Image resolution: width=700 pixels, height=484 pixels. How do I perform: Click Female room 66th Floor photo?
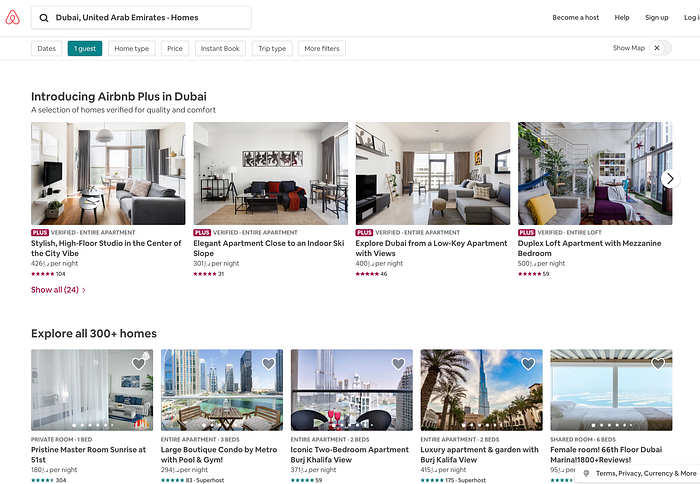coord(611,390)
